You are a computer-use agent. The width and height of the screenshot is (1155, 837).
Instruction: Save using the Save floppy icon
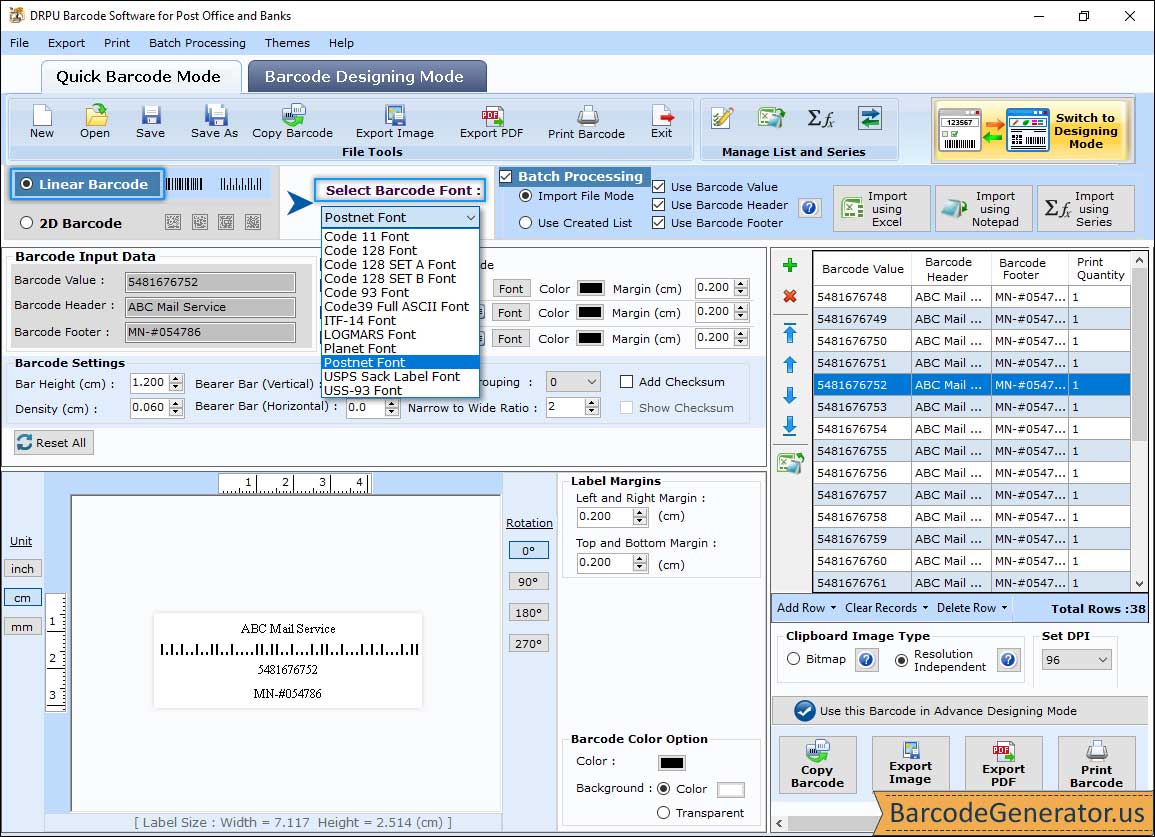[150, 121]
